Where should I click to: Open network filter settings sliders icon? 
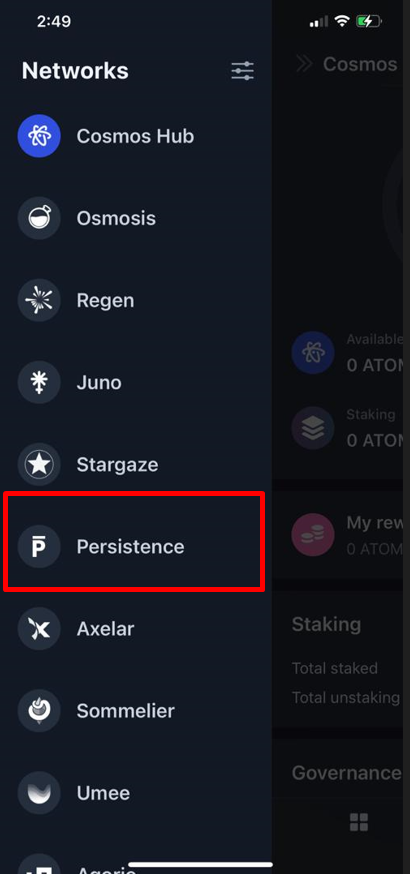pos(242,71)
